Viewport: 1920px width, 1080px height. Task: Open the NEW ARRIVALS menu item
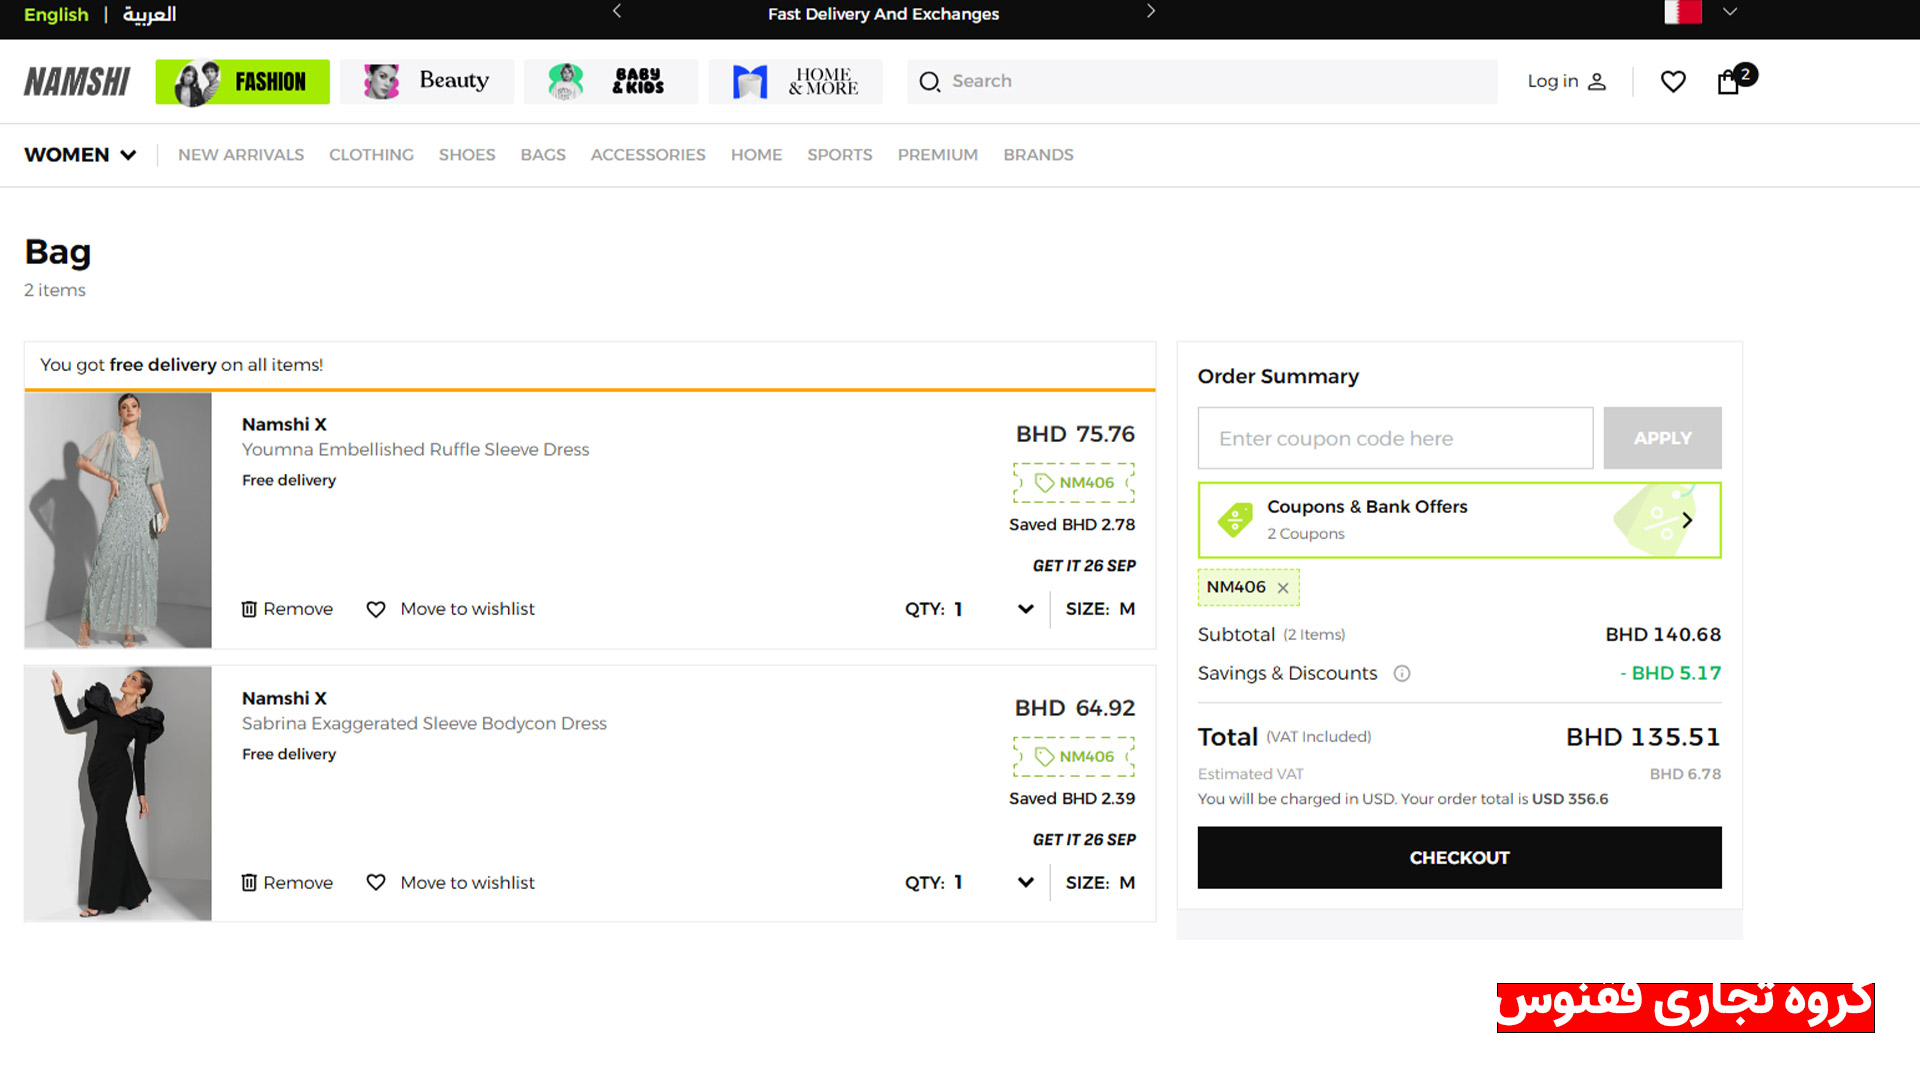pyautogui.click(x=241, y=155)
